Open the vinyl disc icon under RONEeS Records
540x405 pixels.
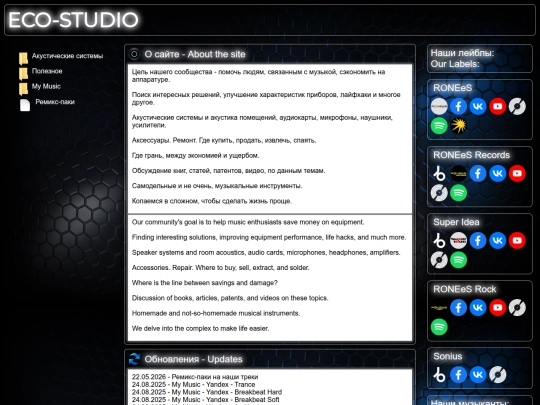(439, 193)
